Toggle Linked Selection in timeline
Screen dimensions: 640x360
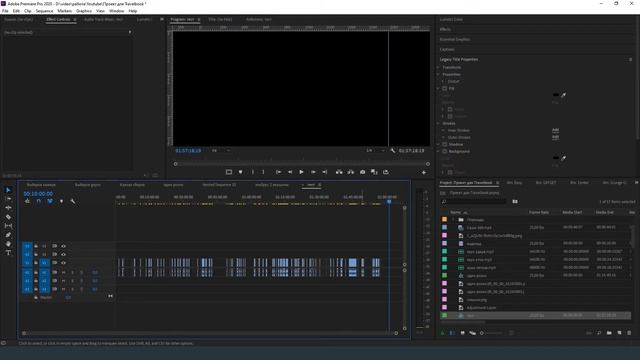[x=50, y=201]
